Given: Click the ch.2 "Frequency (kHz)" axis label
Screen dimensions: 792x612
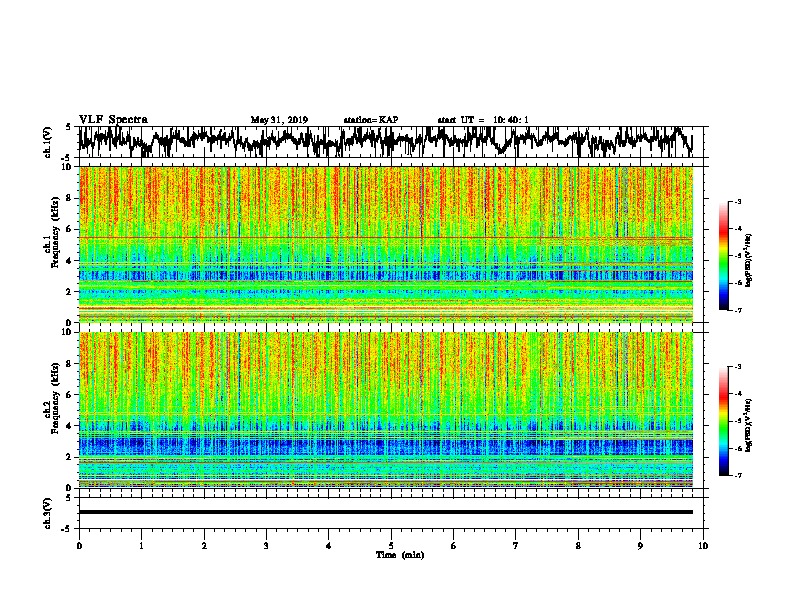Looking at the screenshot, I should tap(55, 398).
